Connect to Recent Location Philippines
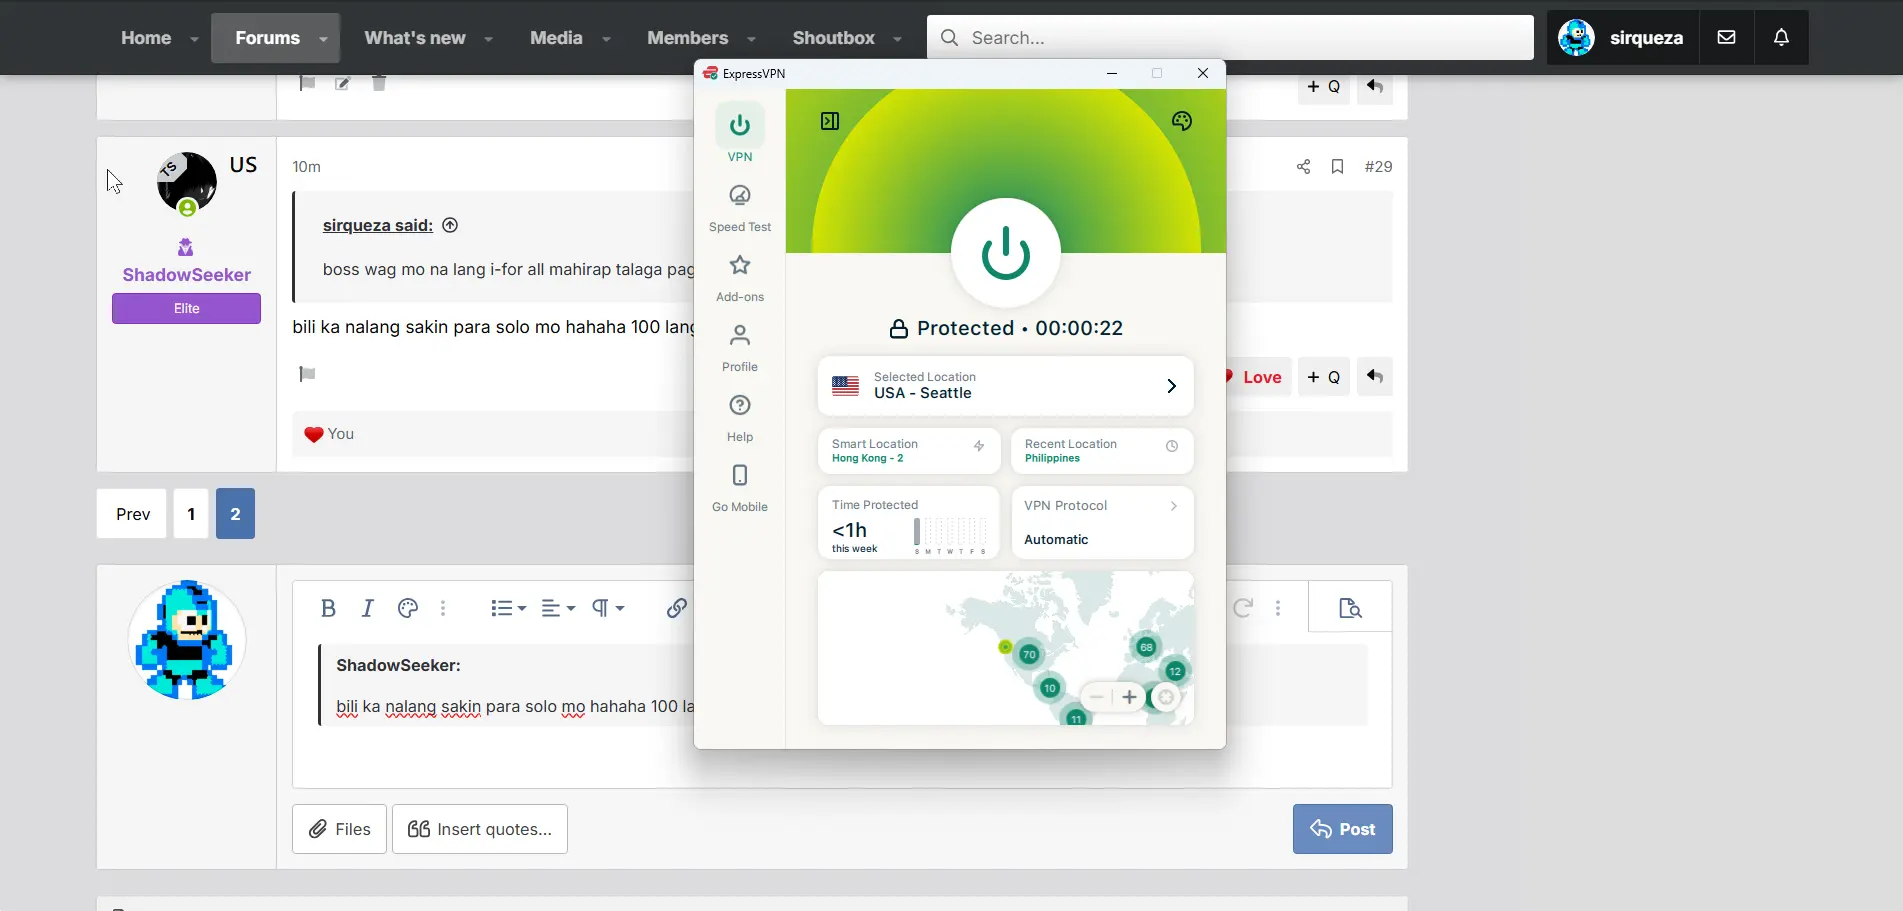Image resolution: width=1903 pixels, height=911 pixels. pyautogui.click(x=1102, y=451)
